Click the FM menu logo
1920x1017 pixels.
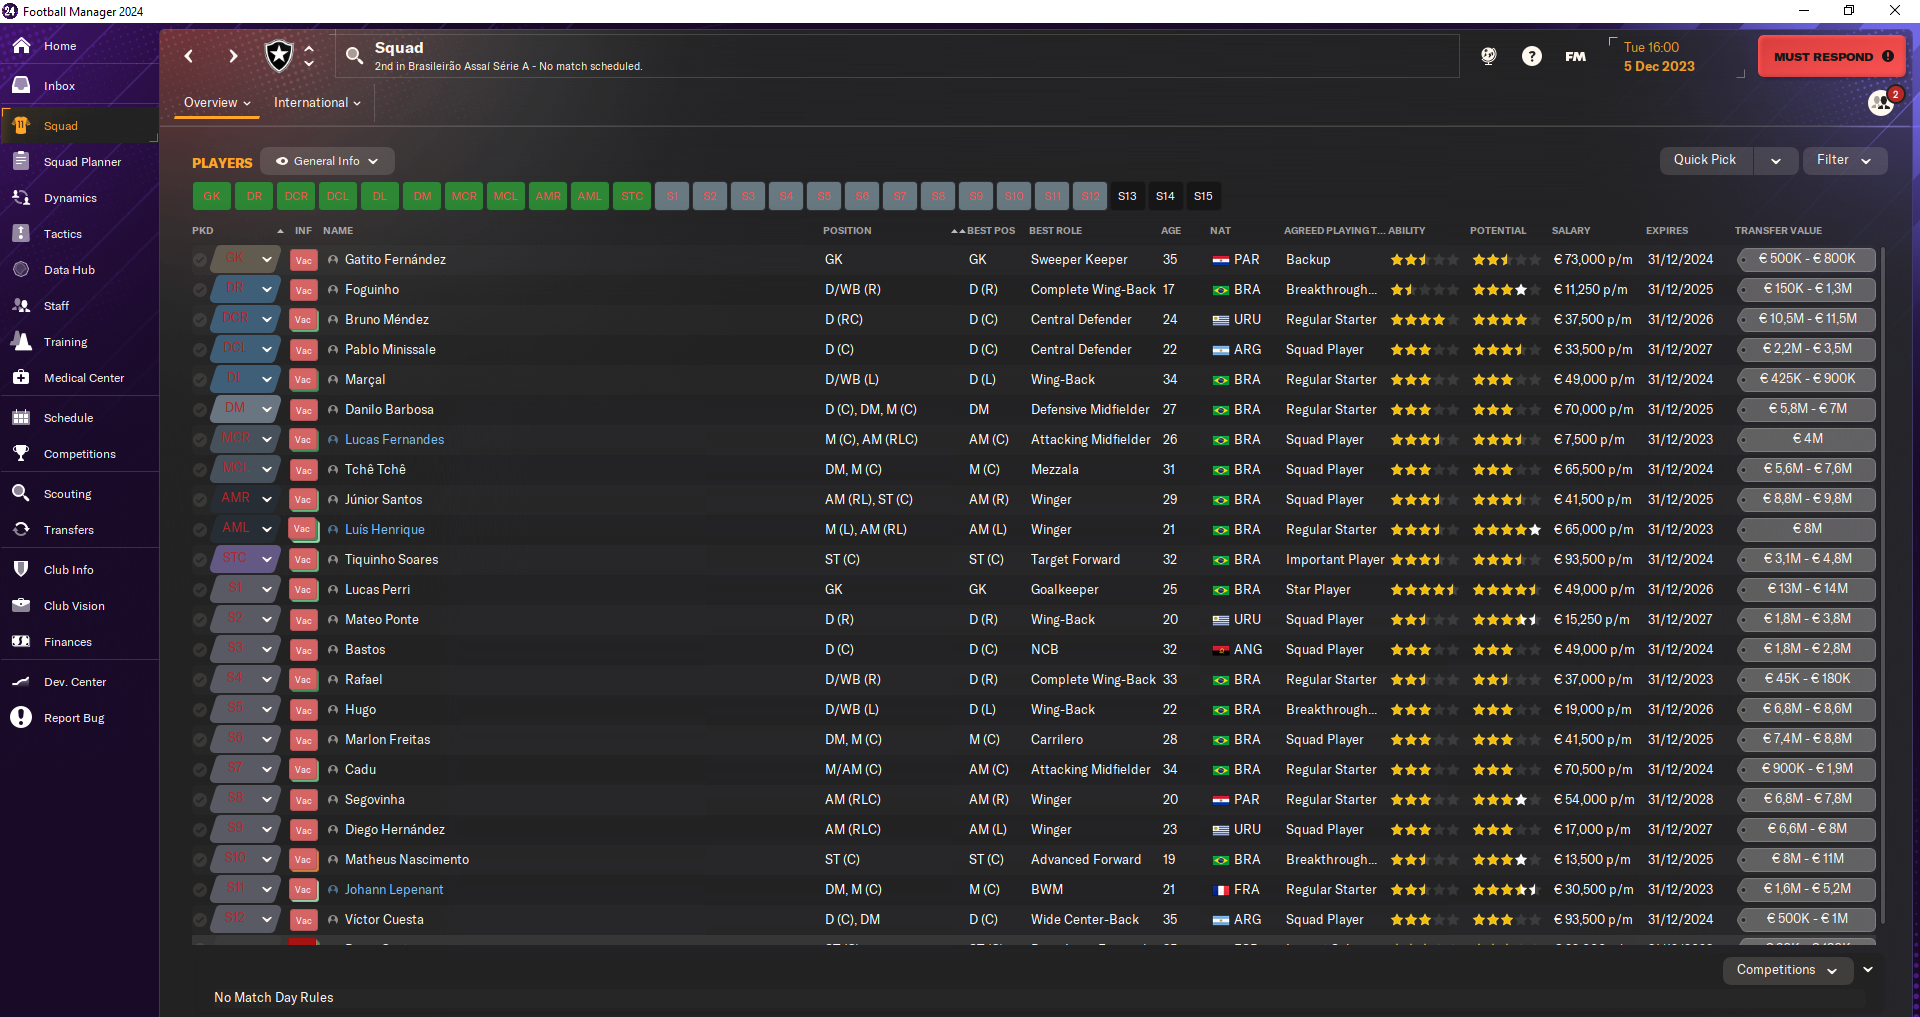pos(1575,56)
